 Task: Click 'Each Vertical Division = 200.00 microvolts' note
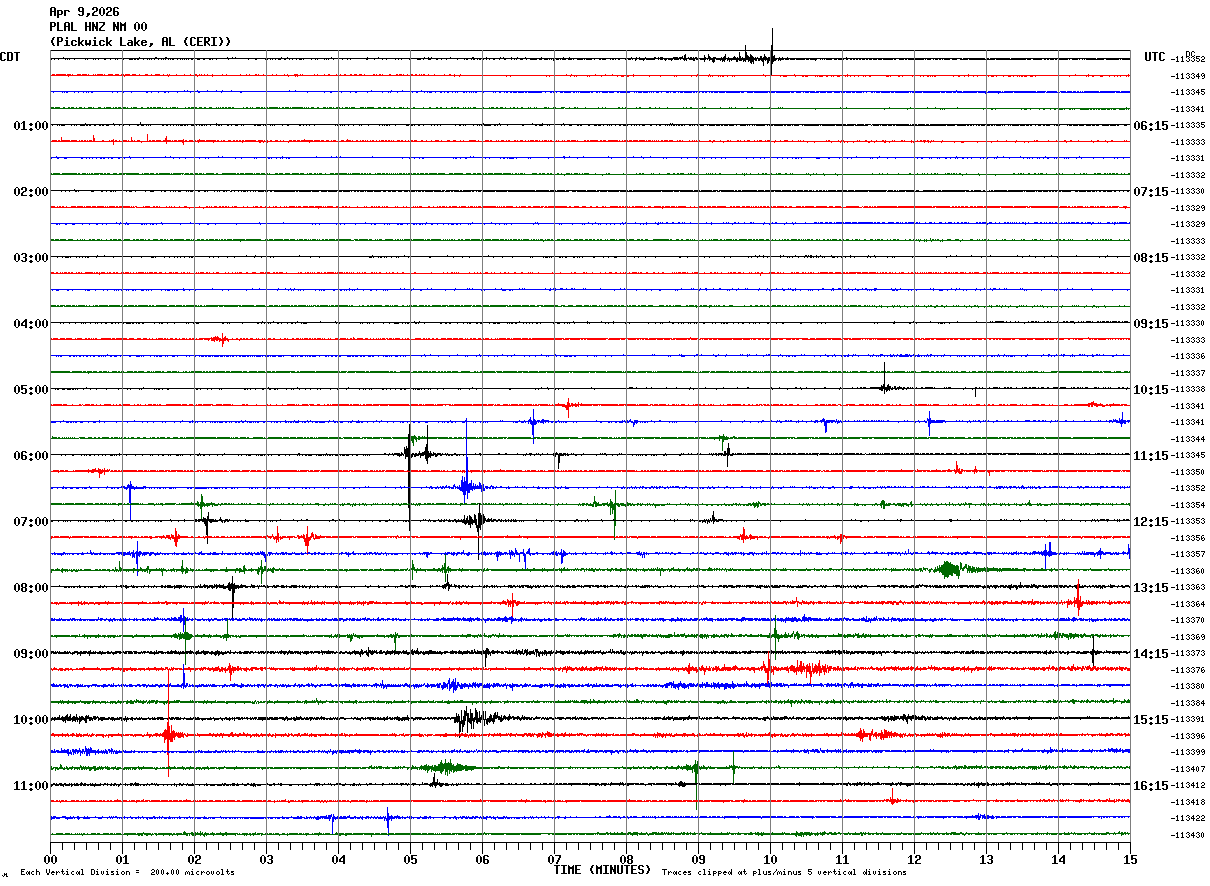tap(127, 873)
